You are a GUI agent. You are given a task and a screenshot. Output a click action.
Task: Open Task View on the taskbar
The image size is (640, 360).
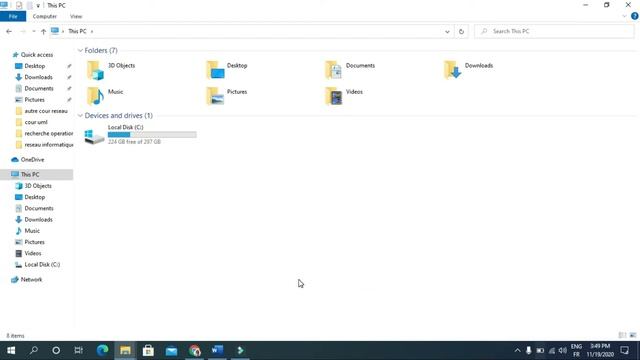click(78, 350)
